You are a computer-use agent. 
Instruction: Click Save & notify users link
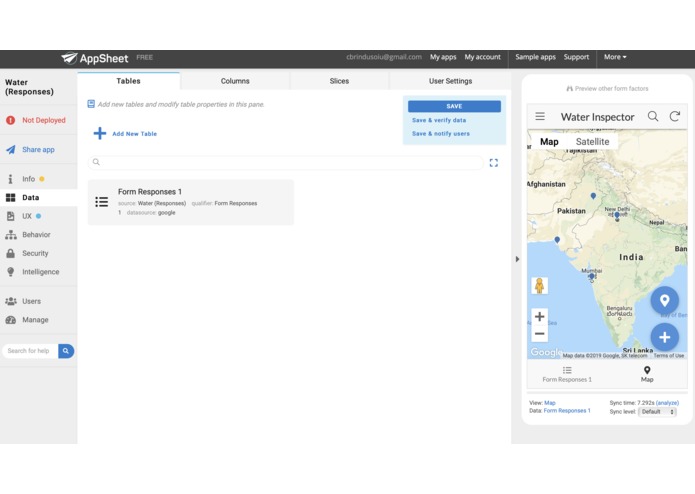pyautogui.click(x=441, y=133)
